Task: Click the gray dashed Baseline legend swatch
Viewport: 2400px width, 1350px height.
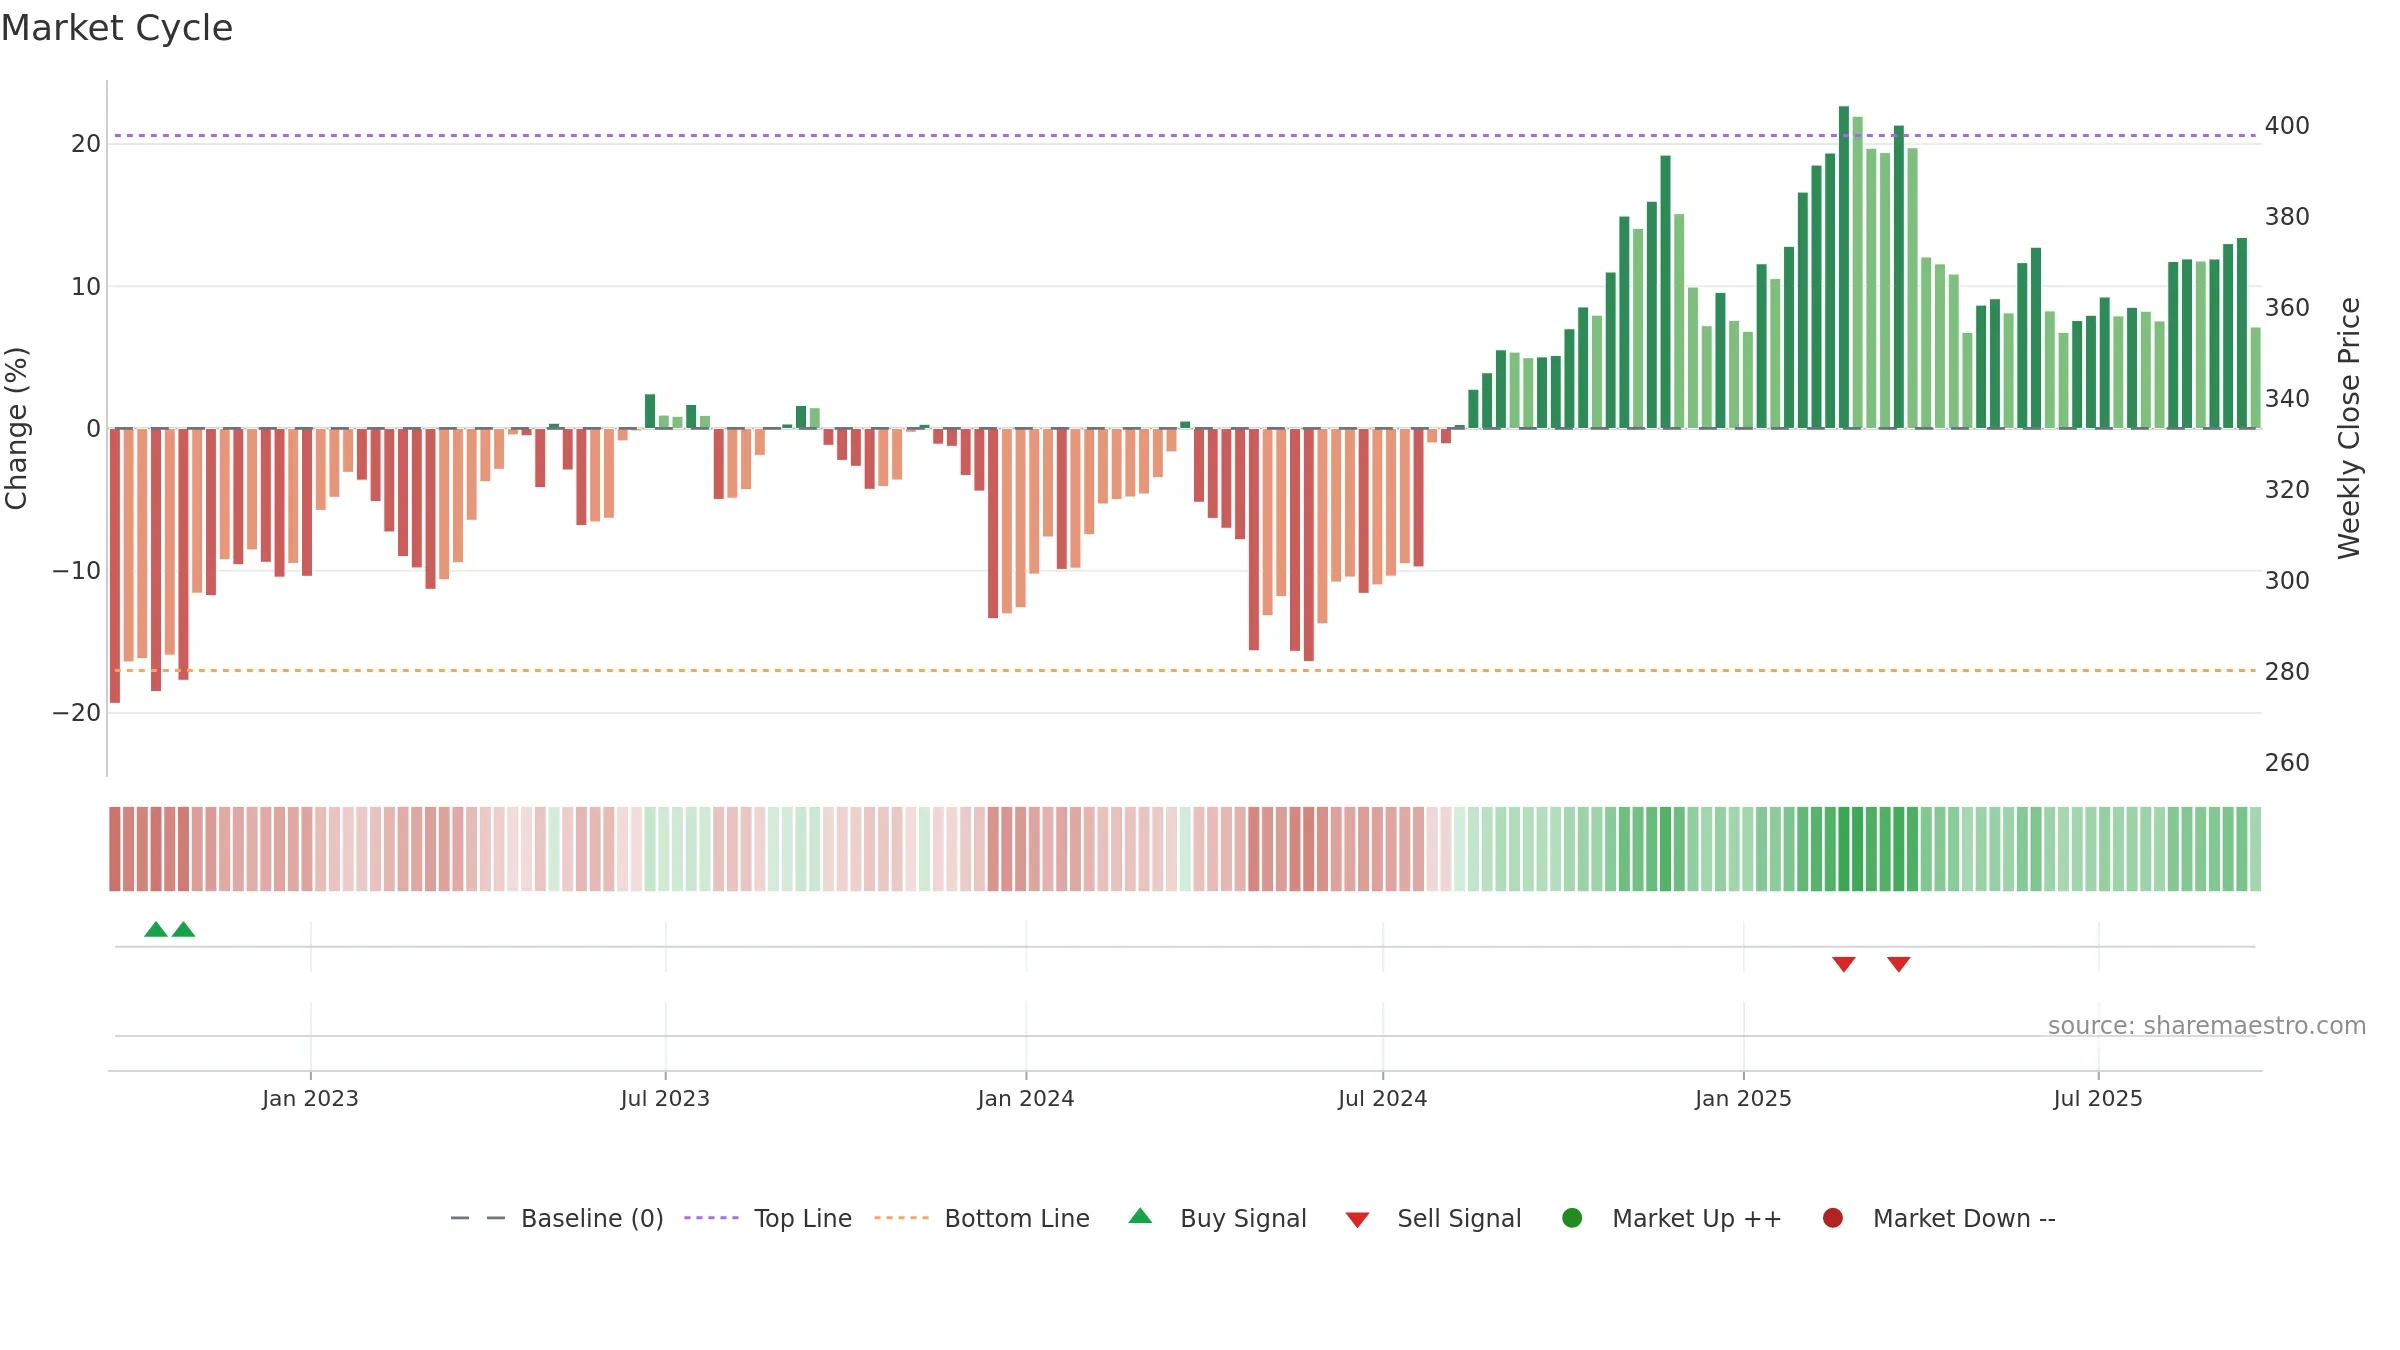Action: pyautogui.click(x=478, y=1218)
